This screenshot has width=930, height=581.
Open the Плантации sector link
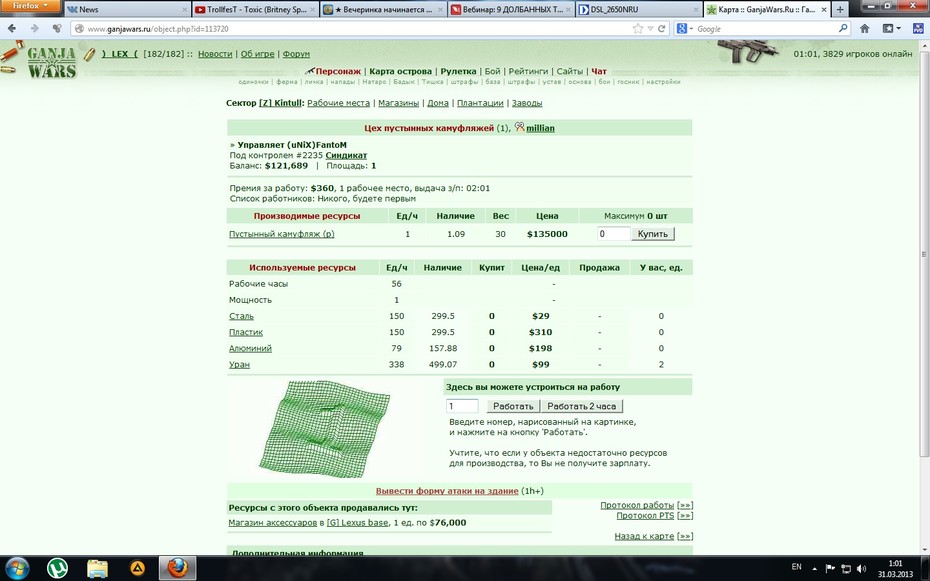click(x=480, y=103)
